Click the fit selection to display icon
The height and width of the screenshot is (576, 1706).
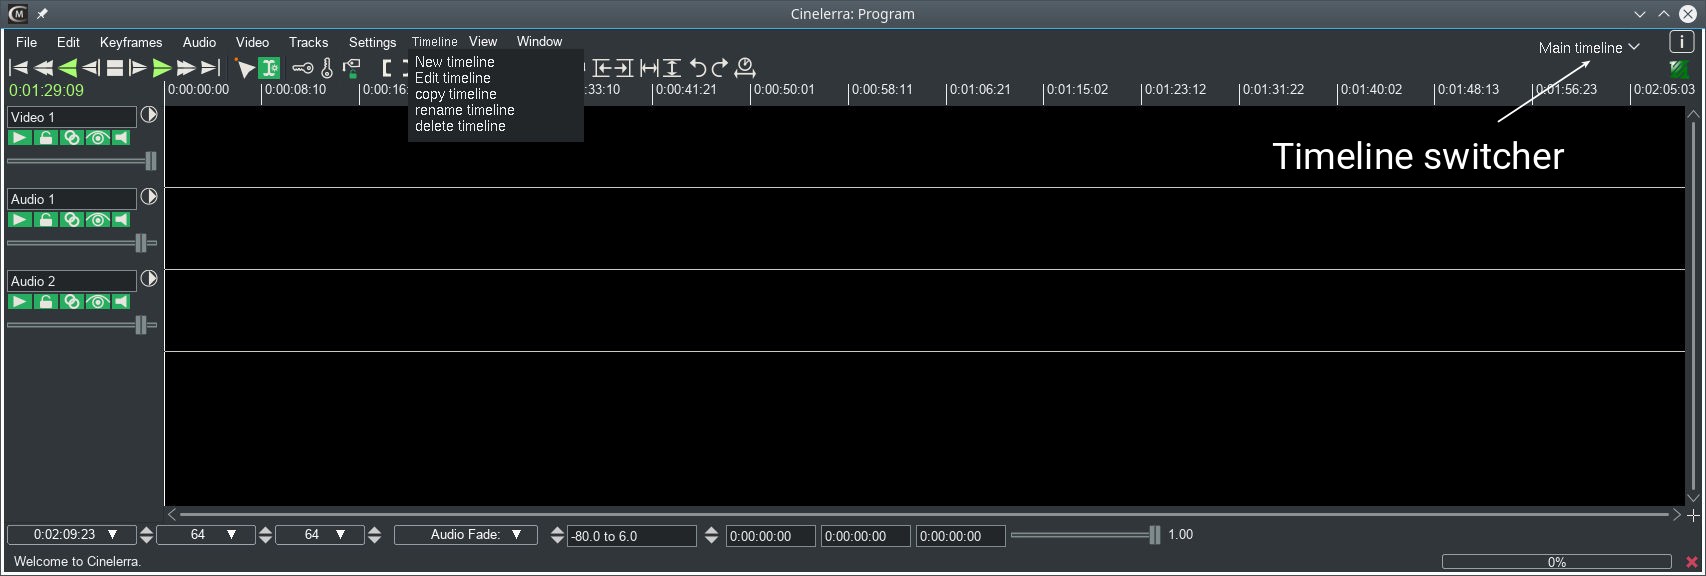[x=649, y=68]
